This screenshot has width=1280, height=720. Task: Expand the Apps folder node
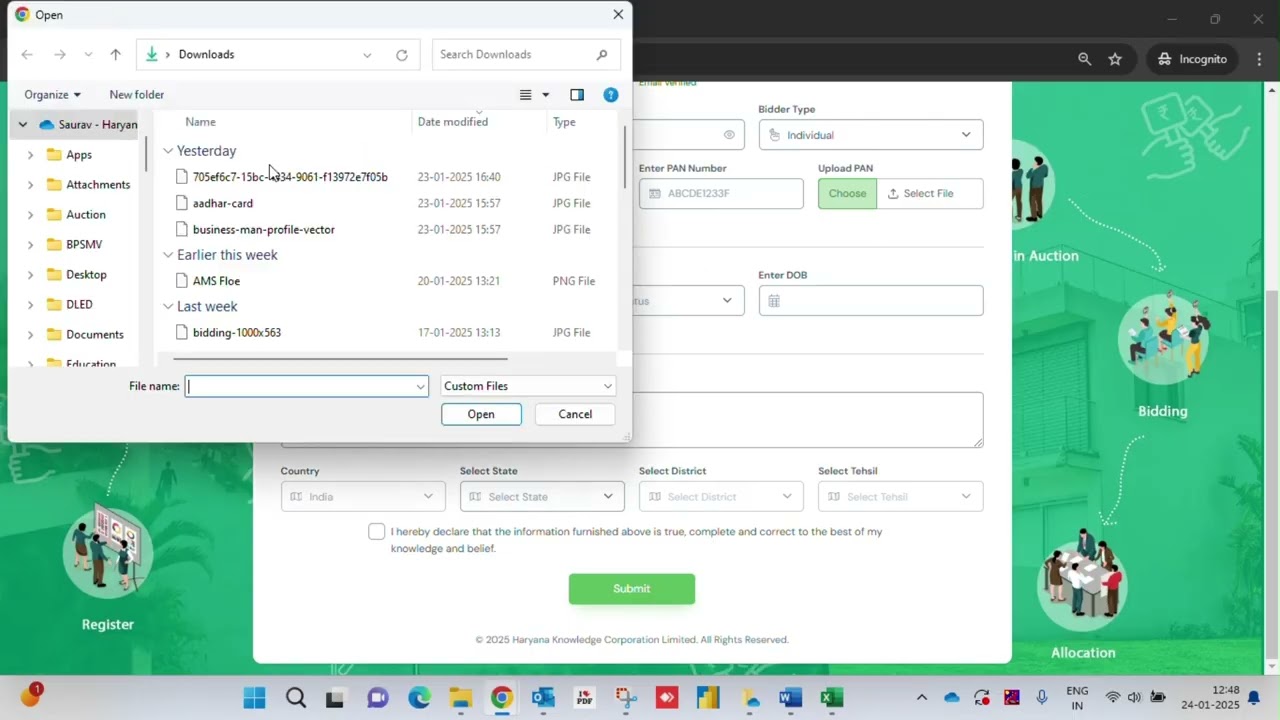pos(30,155)
